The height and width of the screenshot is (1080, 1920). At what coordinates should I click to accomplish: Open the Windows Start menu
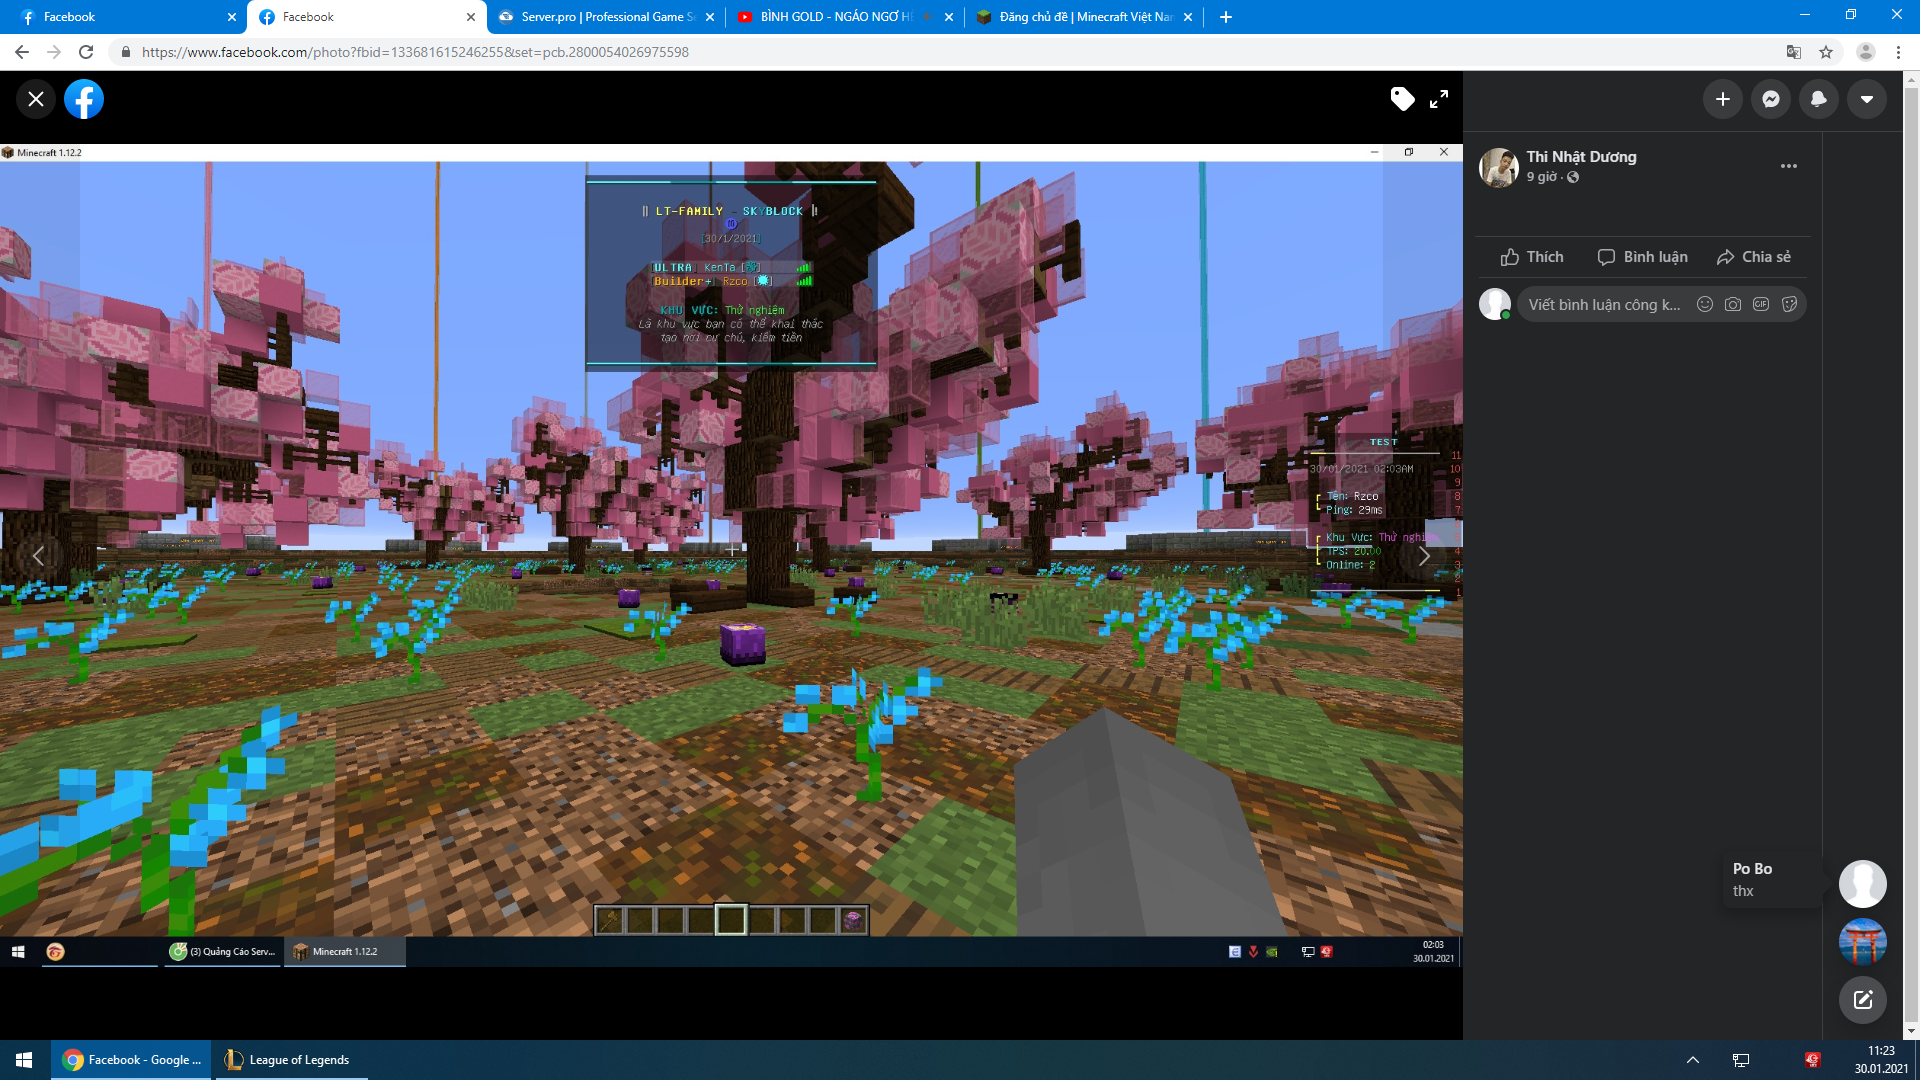24,1060
